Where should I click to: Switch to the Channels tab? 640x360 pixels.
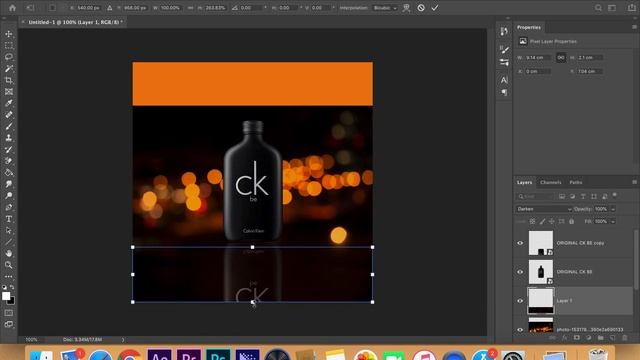click(551, 182)
